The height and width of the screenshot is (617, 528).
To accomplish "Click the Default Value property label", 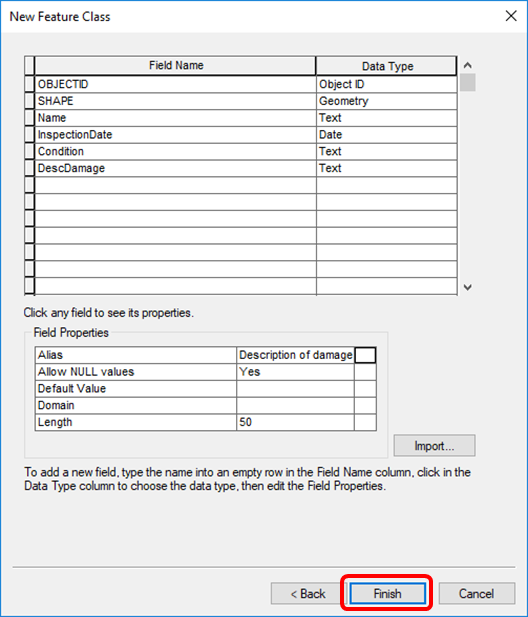I will pyautogui.click(x=136, y=389).
